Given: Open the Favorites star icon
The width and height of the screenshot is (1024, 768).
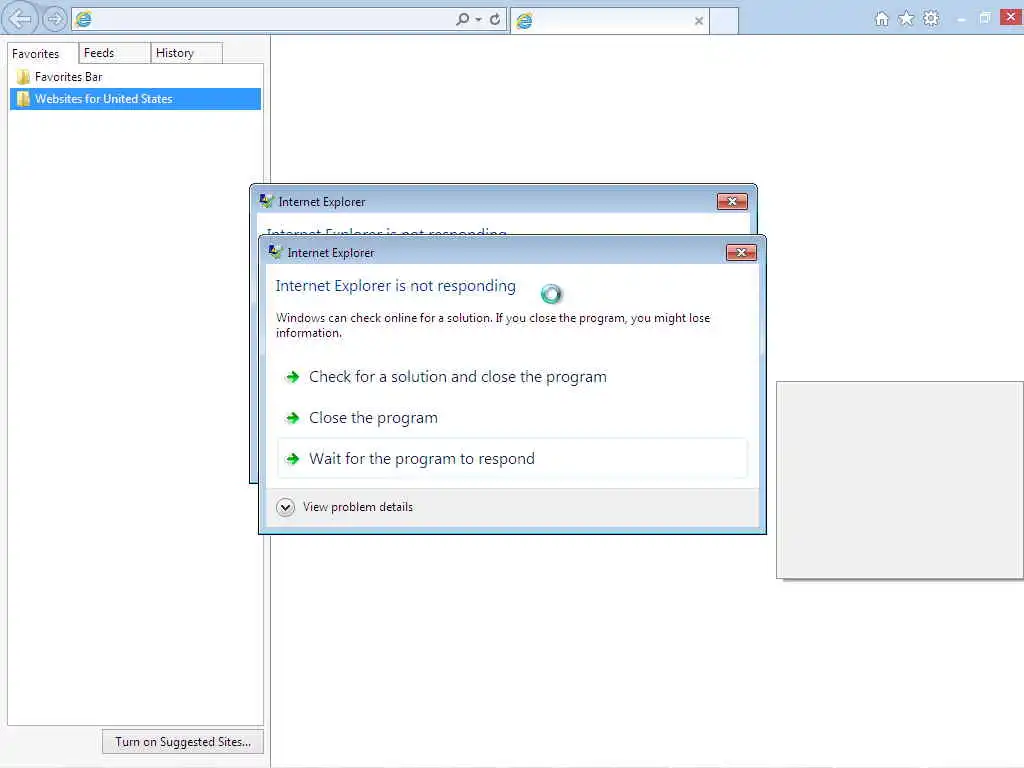Looking at the screenshot, I should (906, 18).
